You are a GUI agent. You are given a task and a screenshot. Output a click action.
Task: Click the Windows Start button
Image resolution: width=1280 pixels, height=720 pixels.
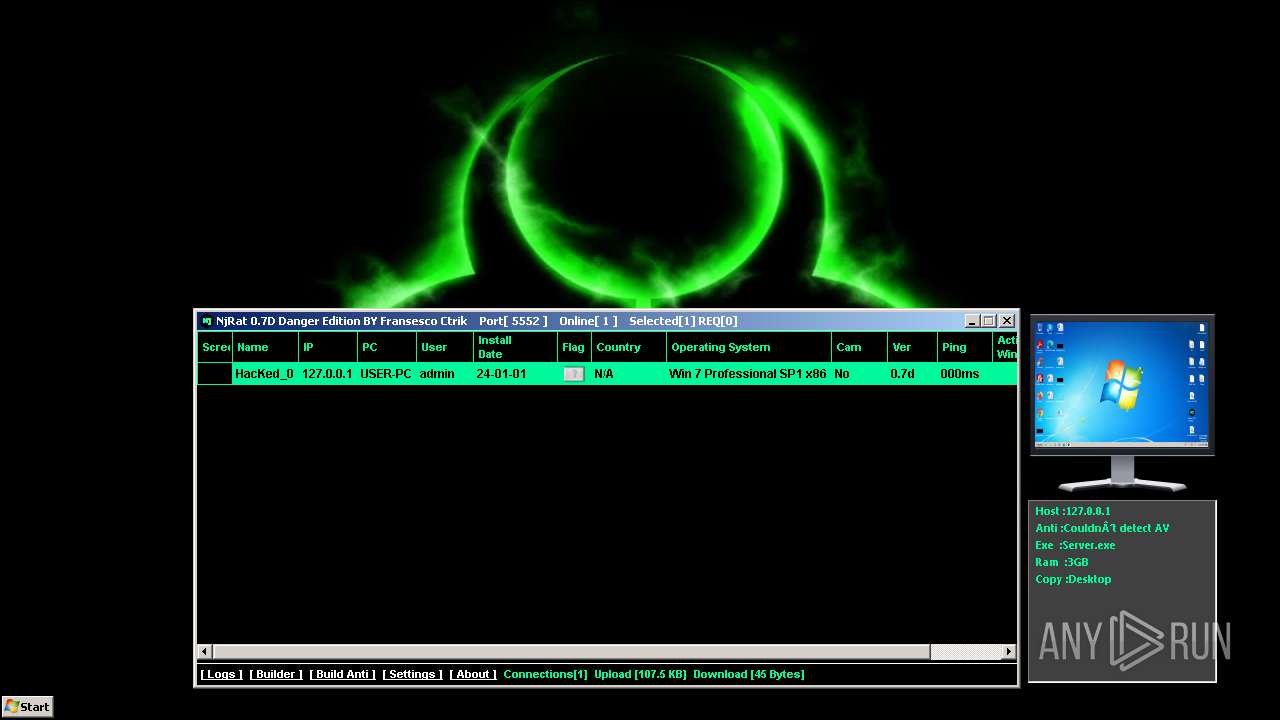click(27, 706)
